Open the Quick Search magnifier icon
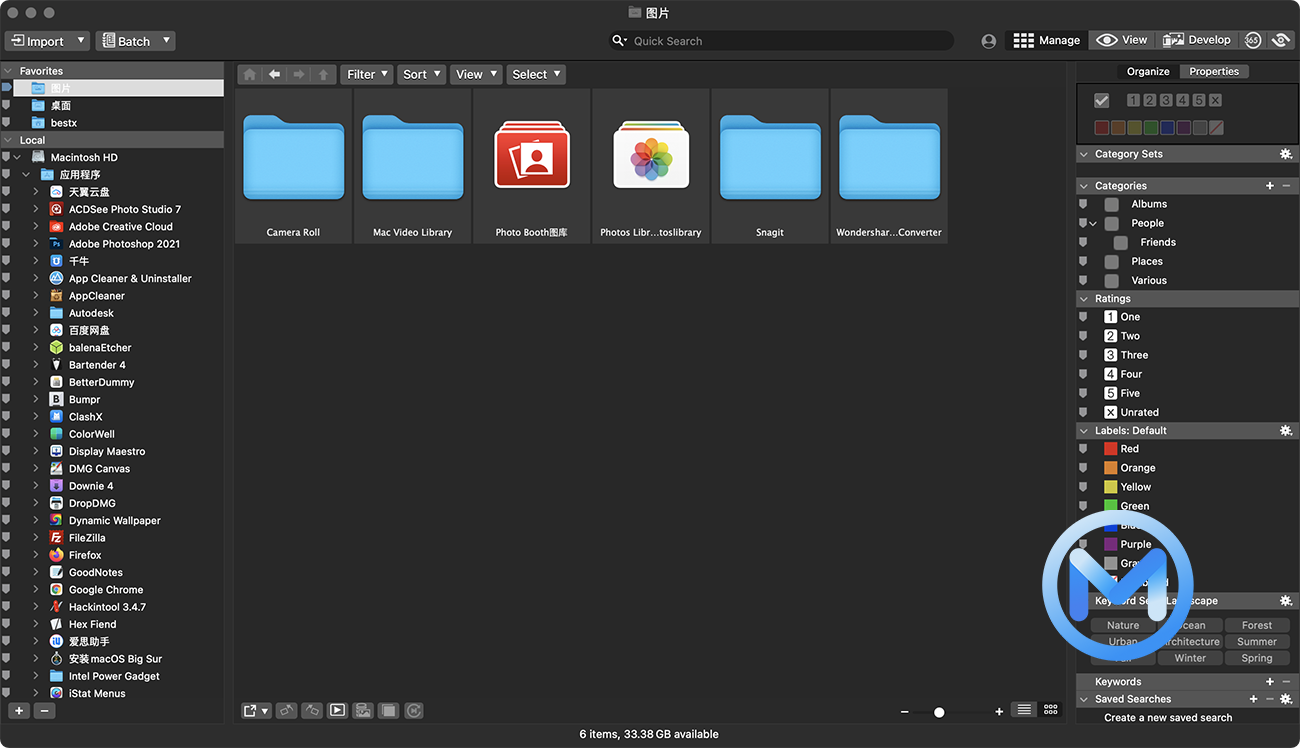The width and height of the screenshot is (1300, 748). pos(619,41)
